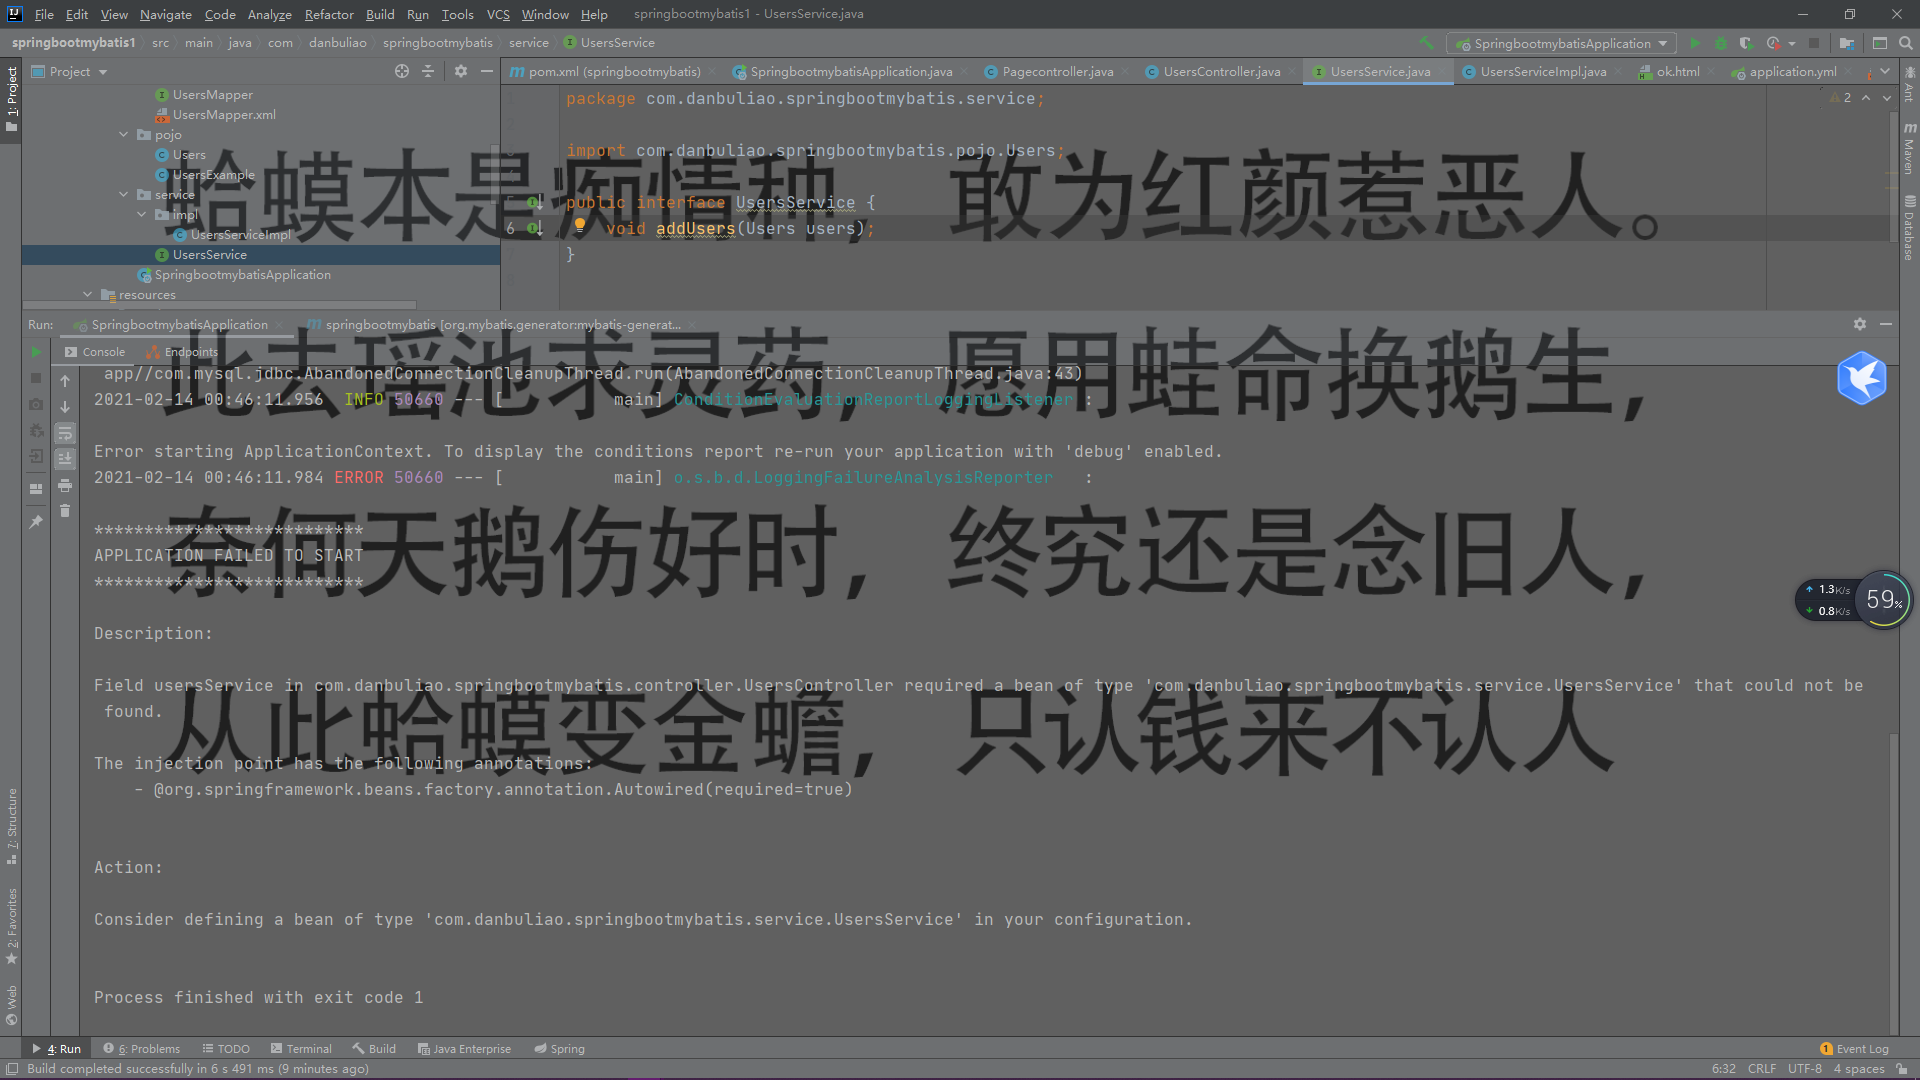
Task: Open the profiler dropdown arrow in toolbar
Action: click(x=1792, y=43)
